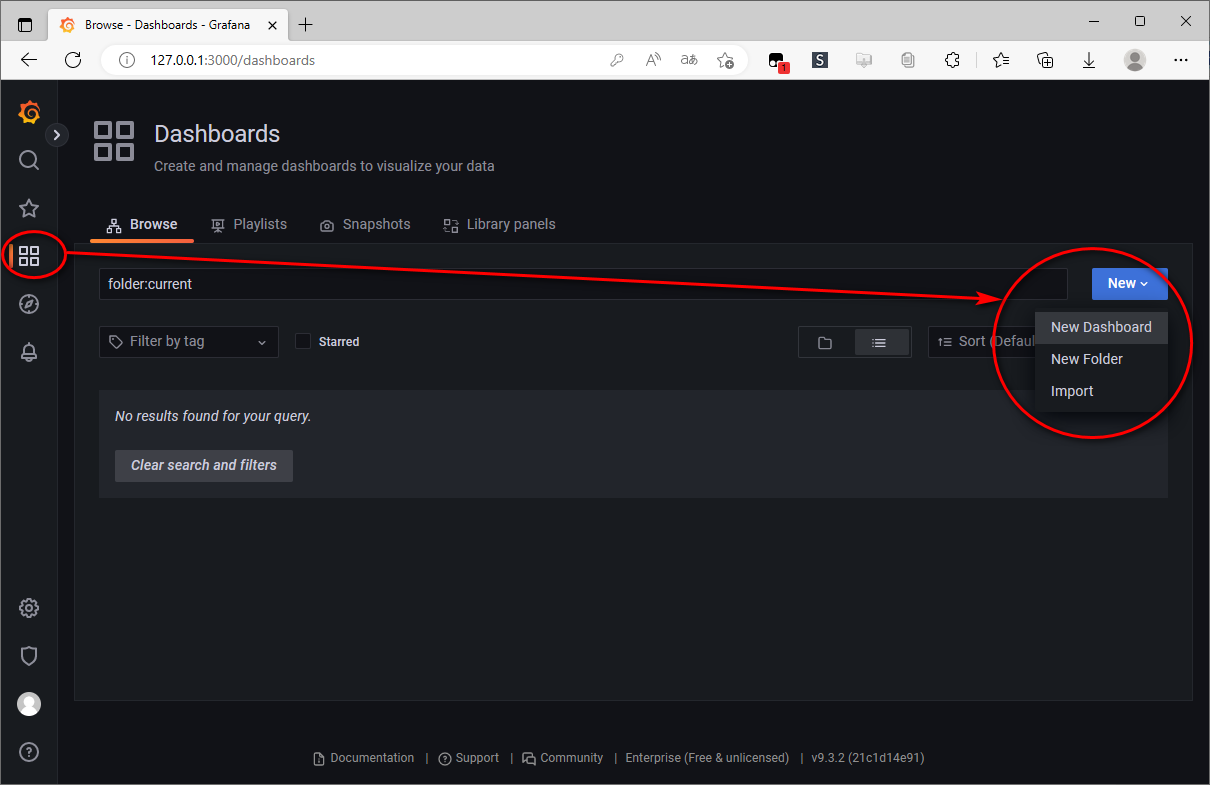
Task: Open the Collections icon in toolbar
Action: [x=1045, y=60]
